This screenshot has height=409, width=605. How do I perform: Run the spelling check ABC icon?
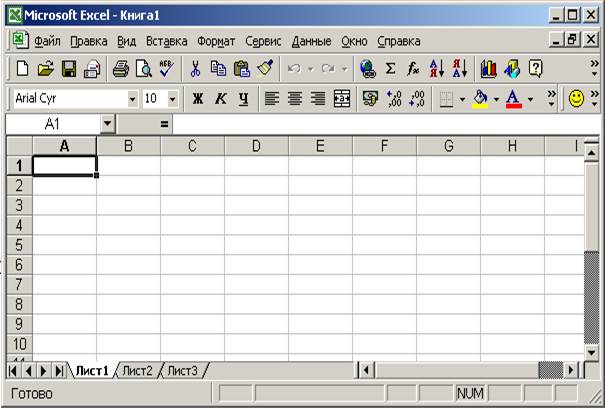(167, 69)
